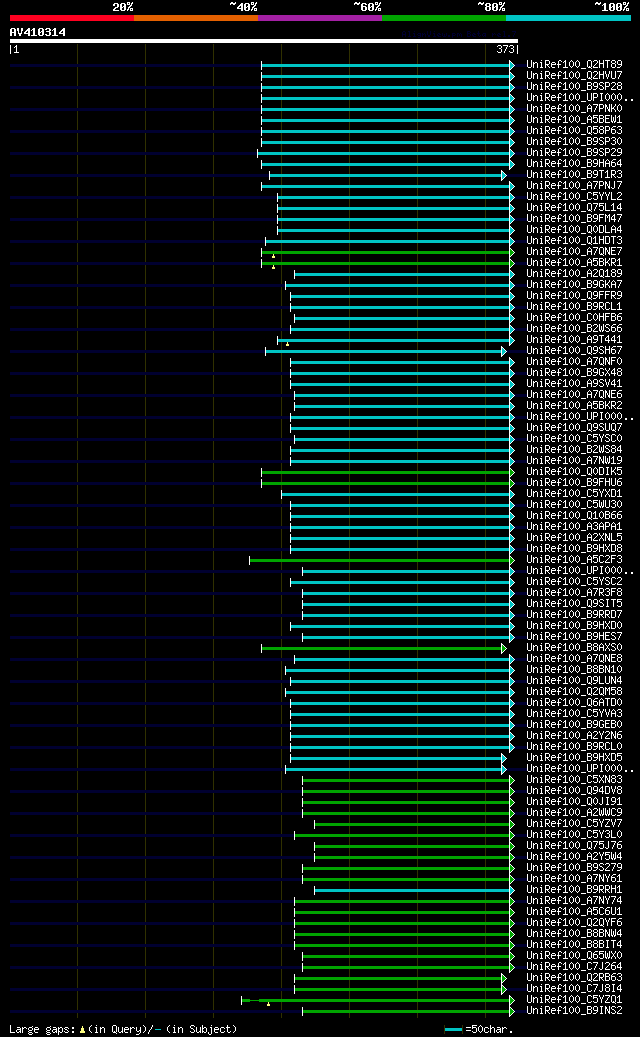Viewport: 640px width, 1037px height.
Task: Open hit UniRef100_Q2HVU7
Action: click(x=574, y=75)
